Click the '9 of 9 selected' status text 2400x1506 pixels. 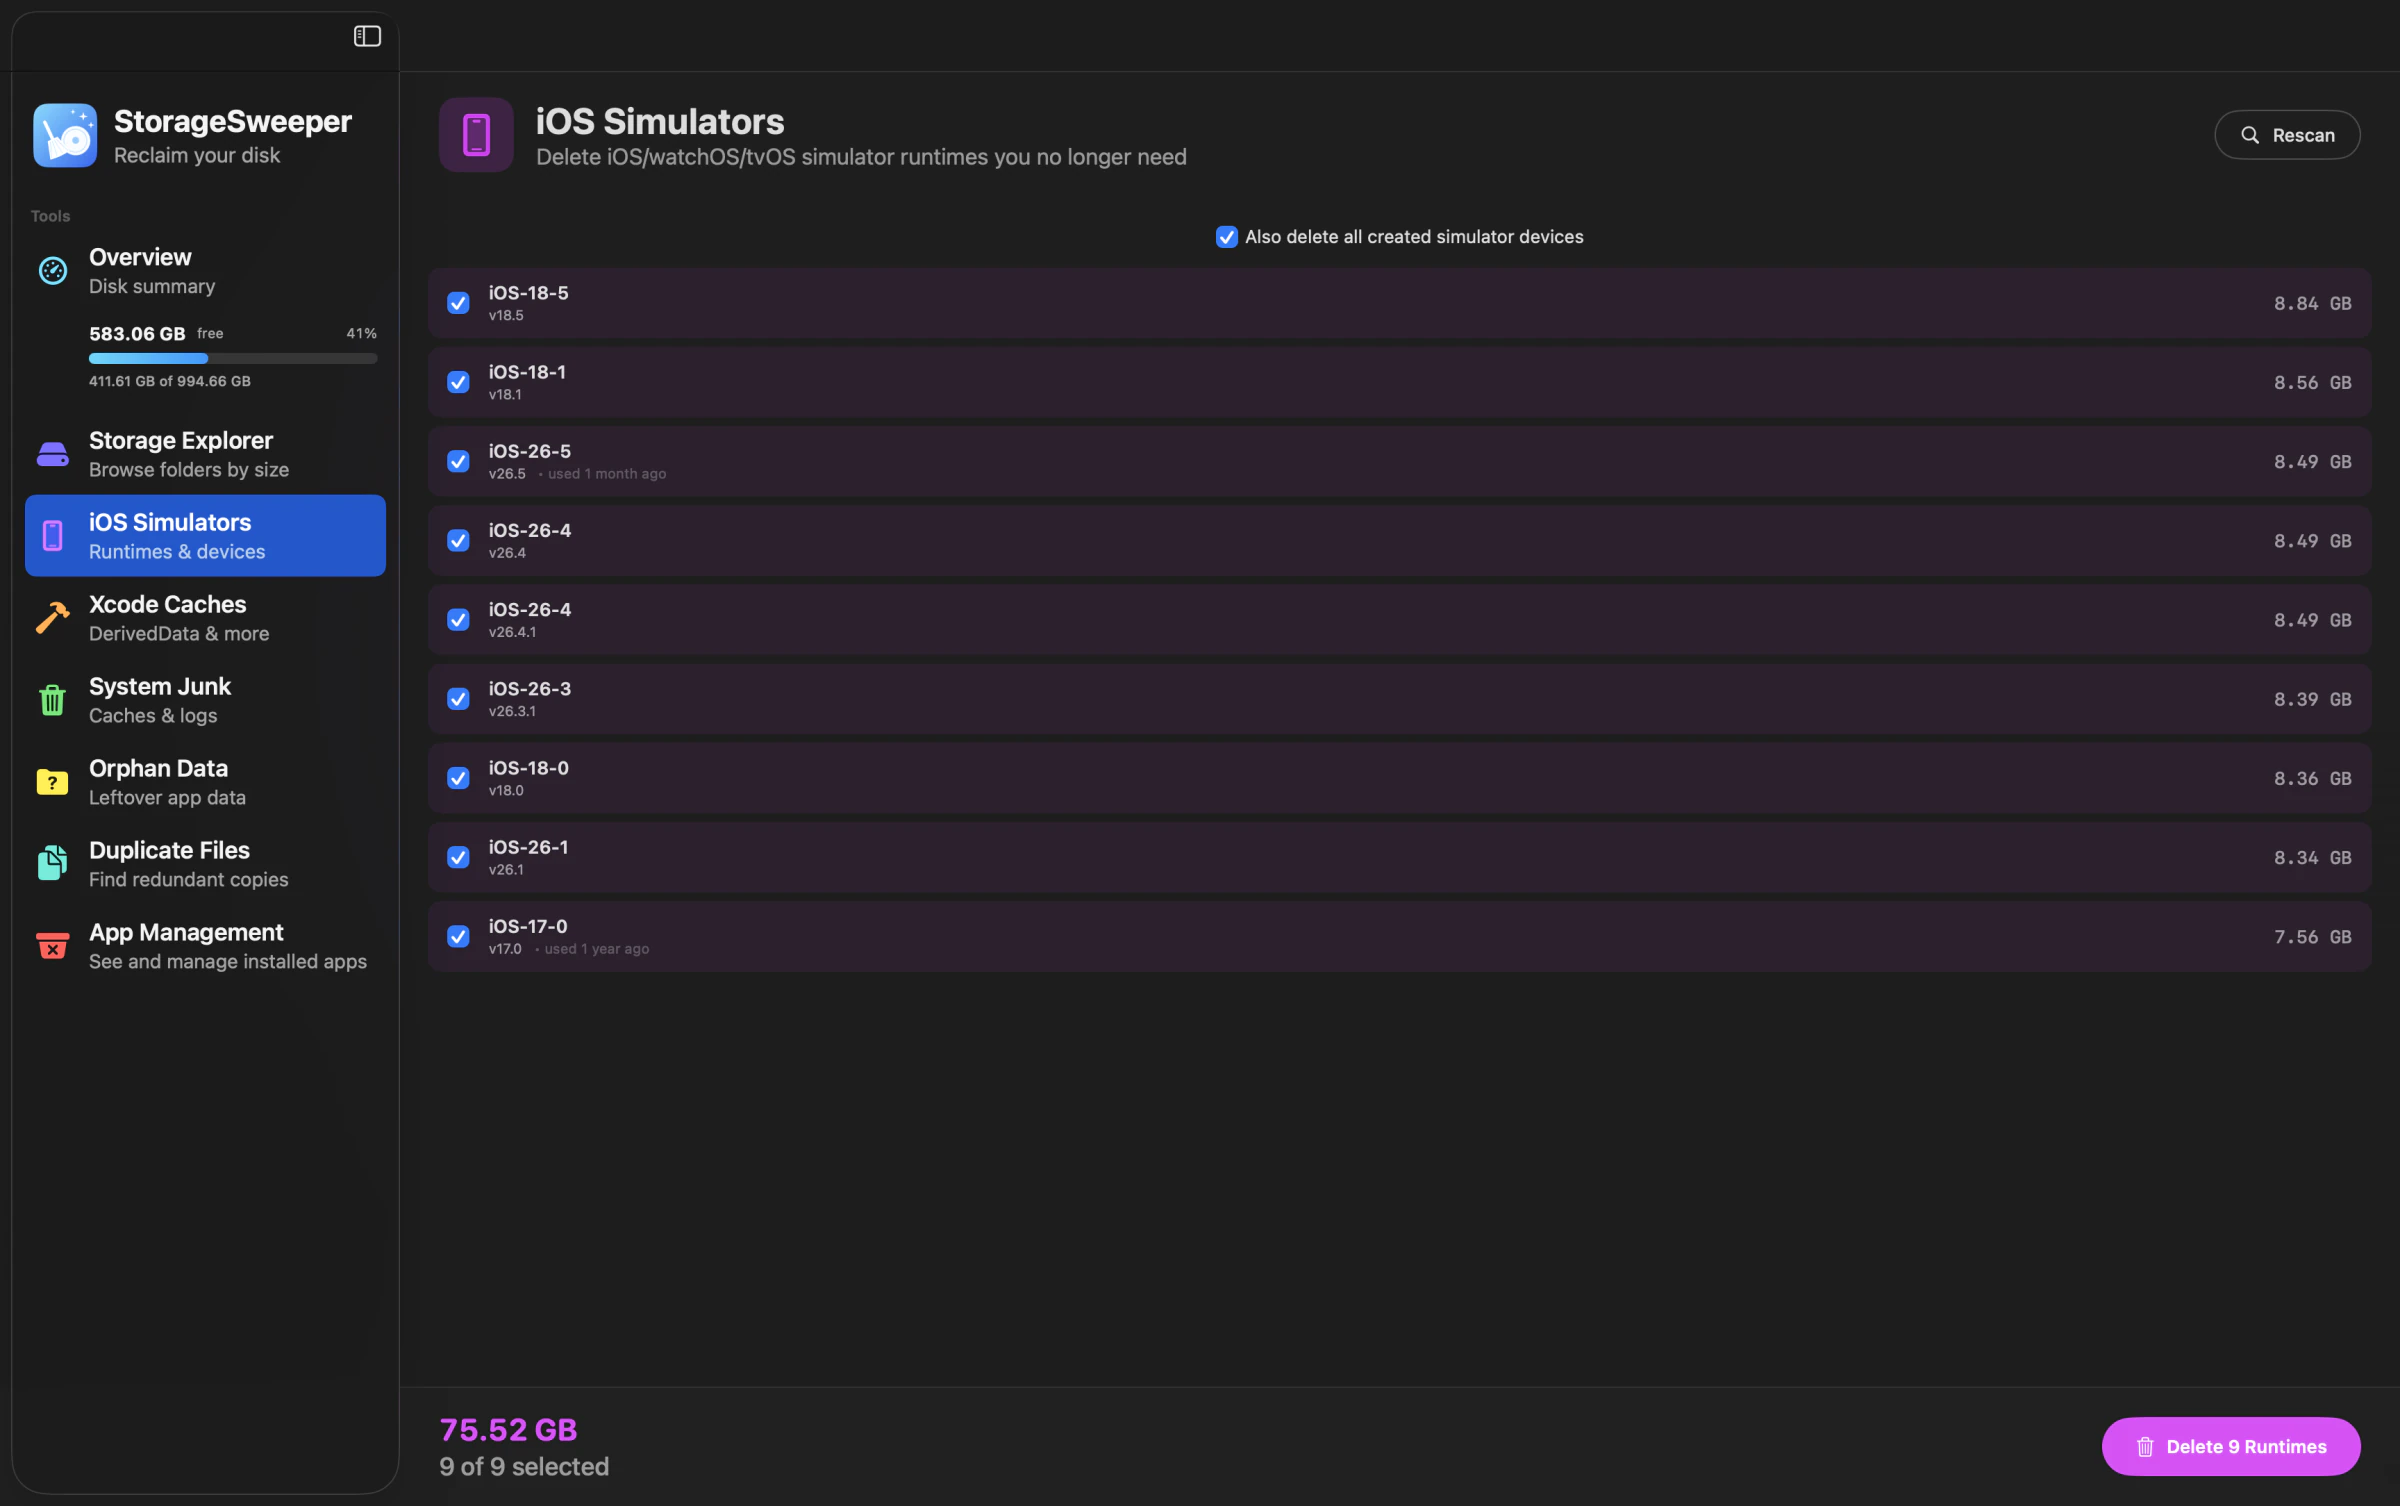coord(524,1467)
